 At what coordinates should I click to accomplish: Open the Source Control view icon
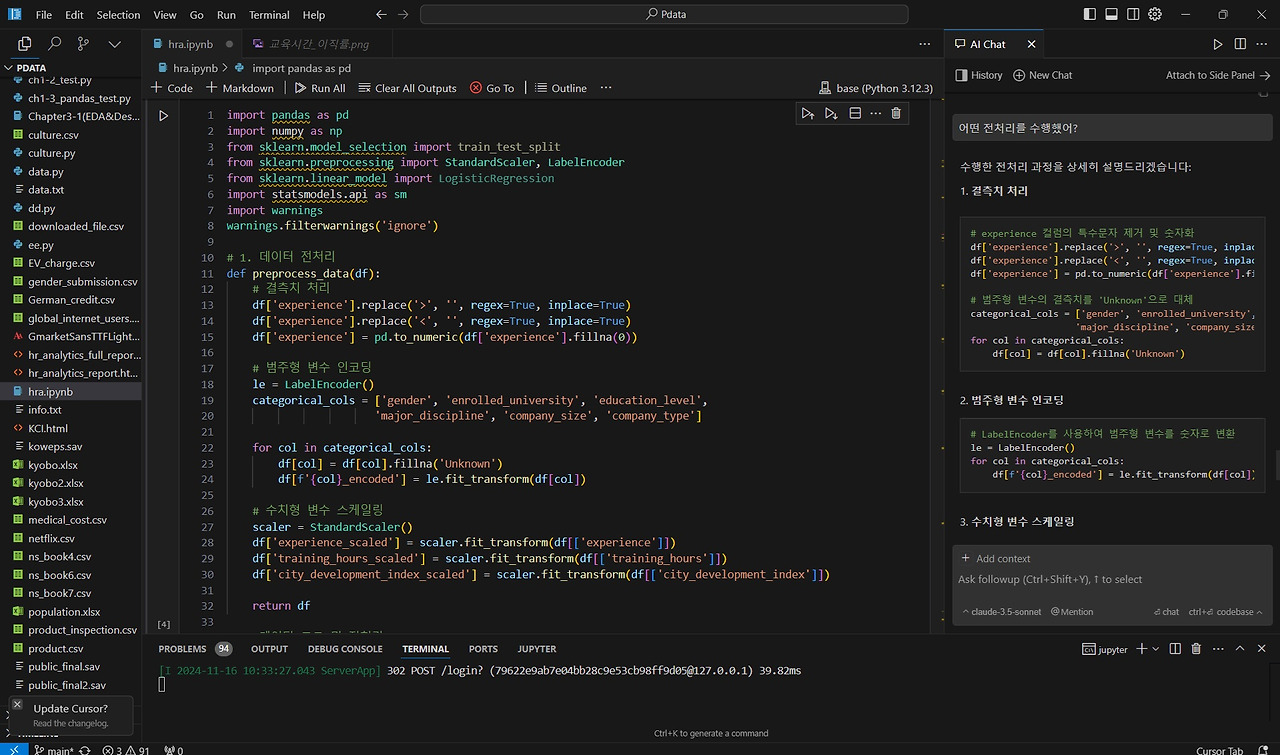click(84, 44)
